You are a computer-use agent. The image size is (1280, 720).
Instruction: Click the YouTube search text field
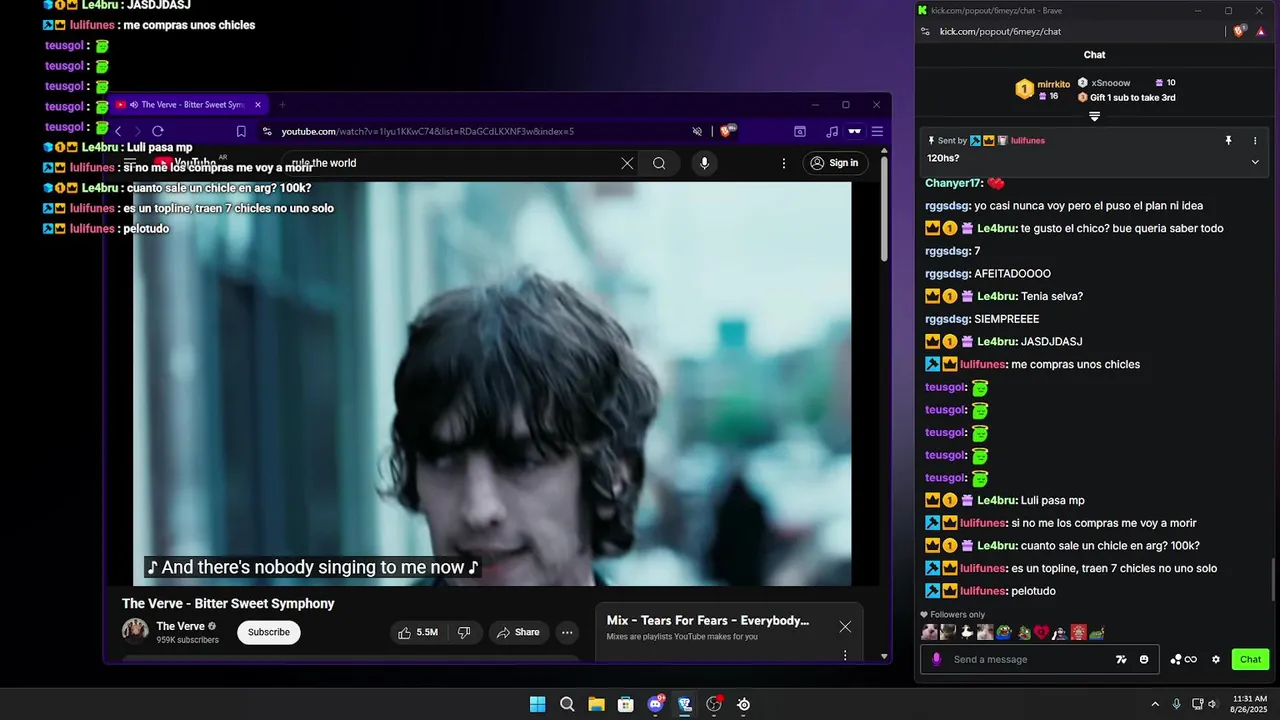coord(450,163)
